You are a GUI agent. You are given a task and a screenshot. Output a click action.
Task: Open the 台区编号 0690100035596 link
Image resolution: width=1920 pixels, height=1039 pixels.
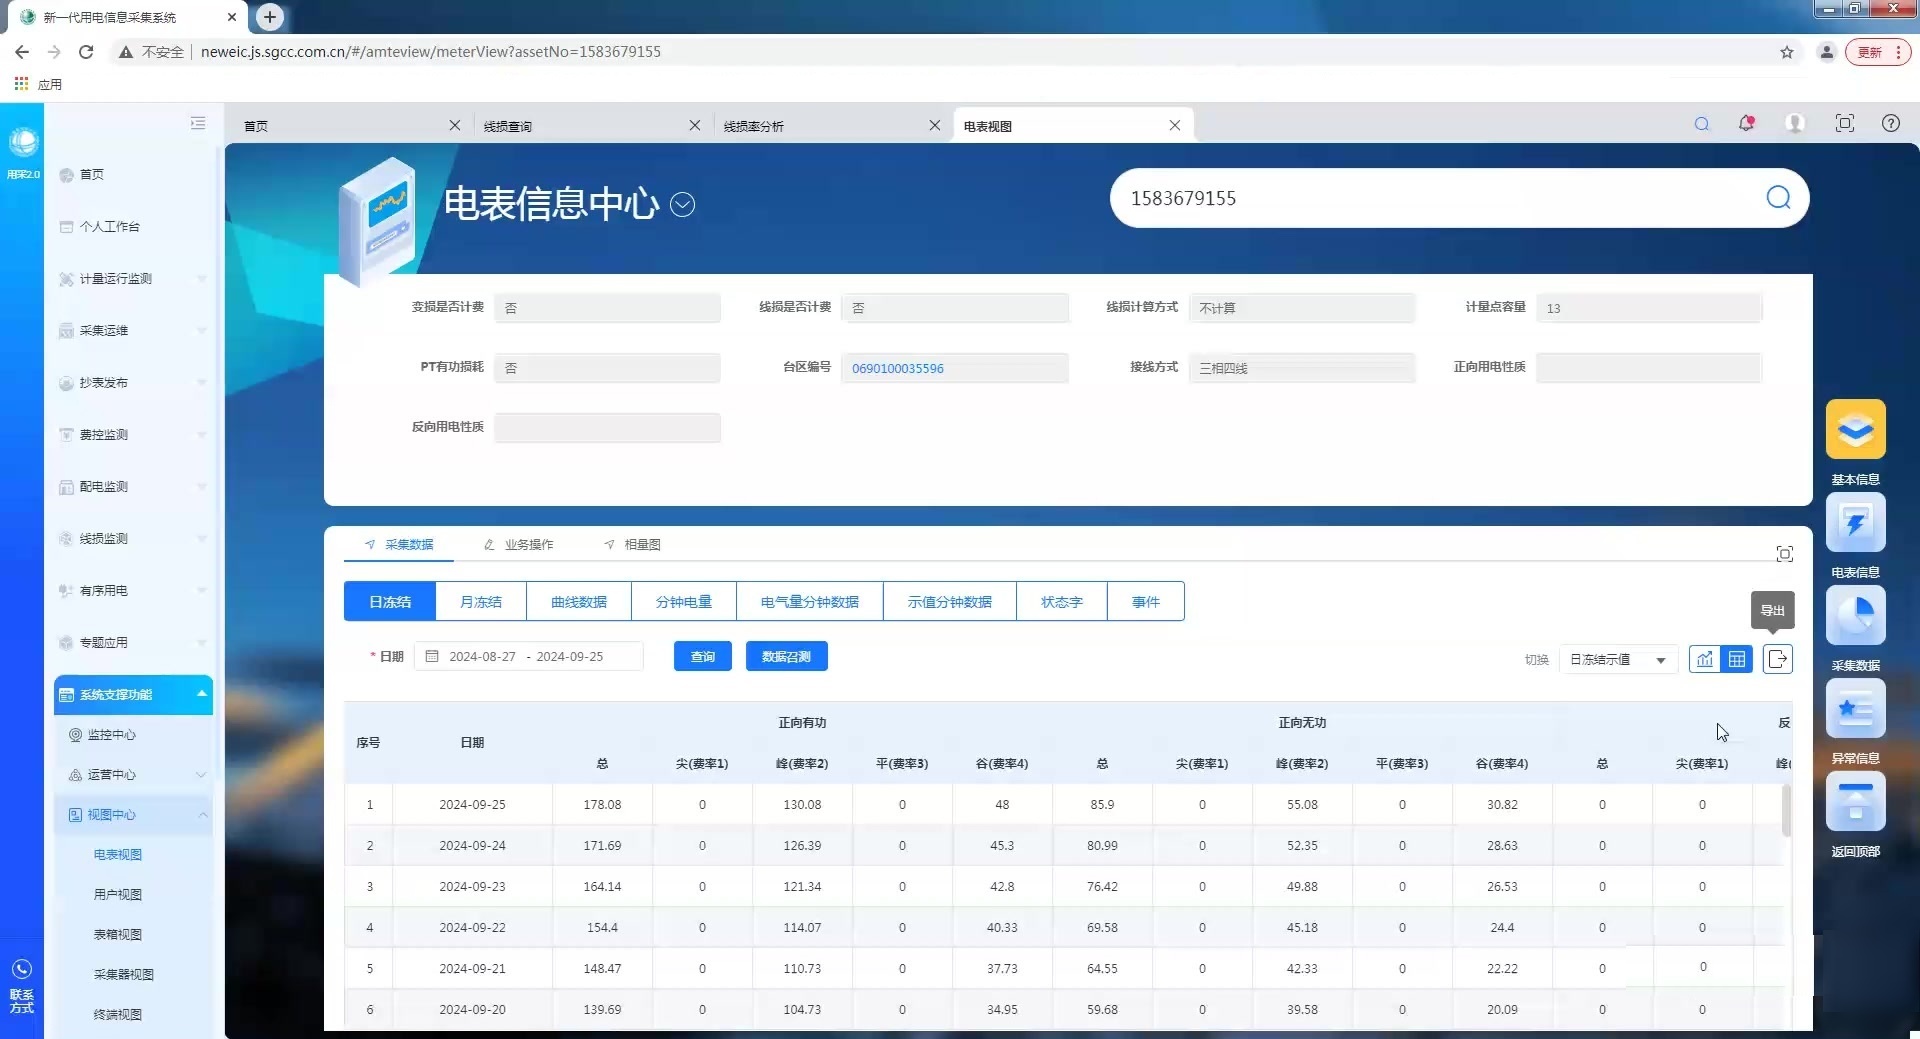pyautogui.click(x=897, y=369)
